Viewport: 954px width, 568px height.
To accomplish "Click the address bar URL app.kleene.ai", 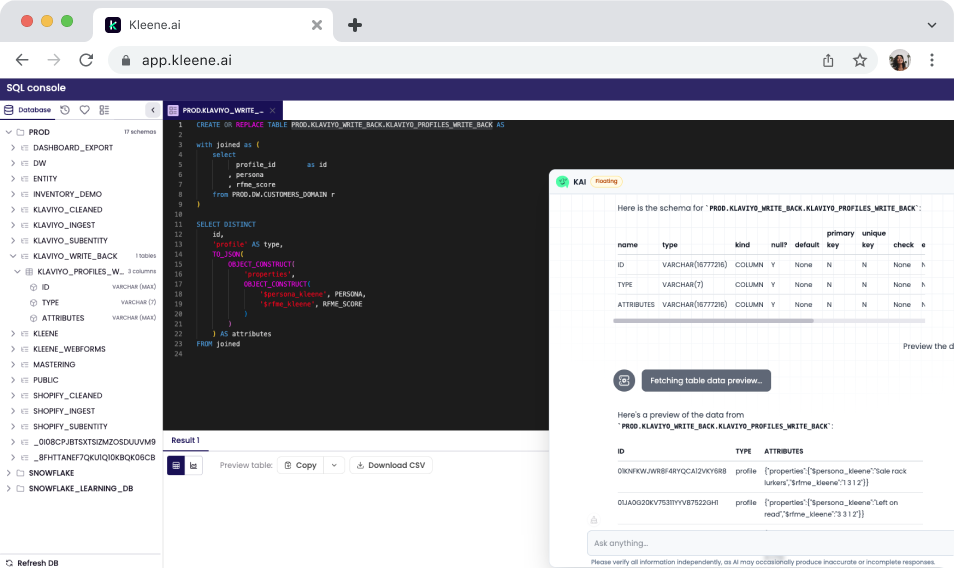I will click(x=187, y=60).
